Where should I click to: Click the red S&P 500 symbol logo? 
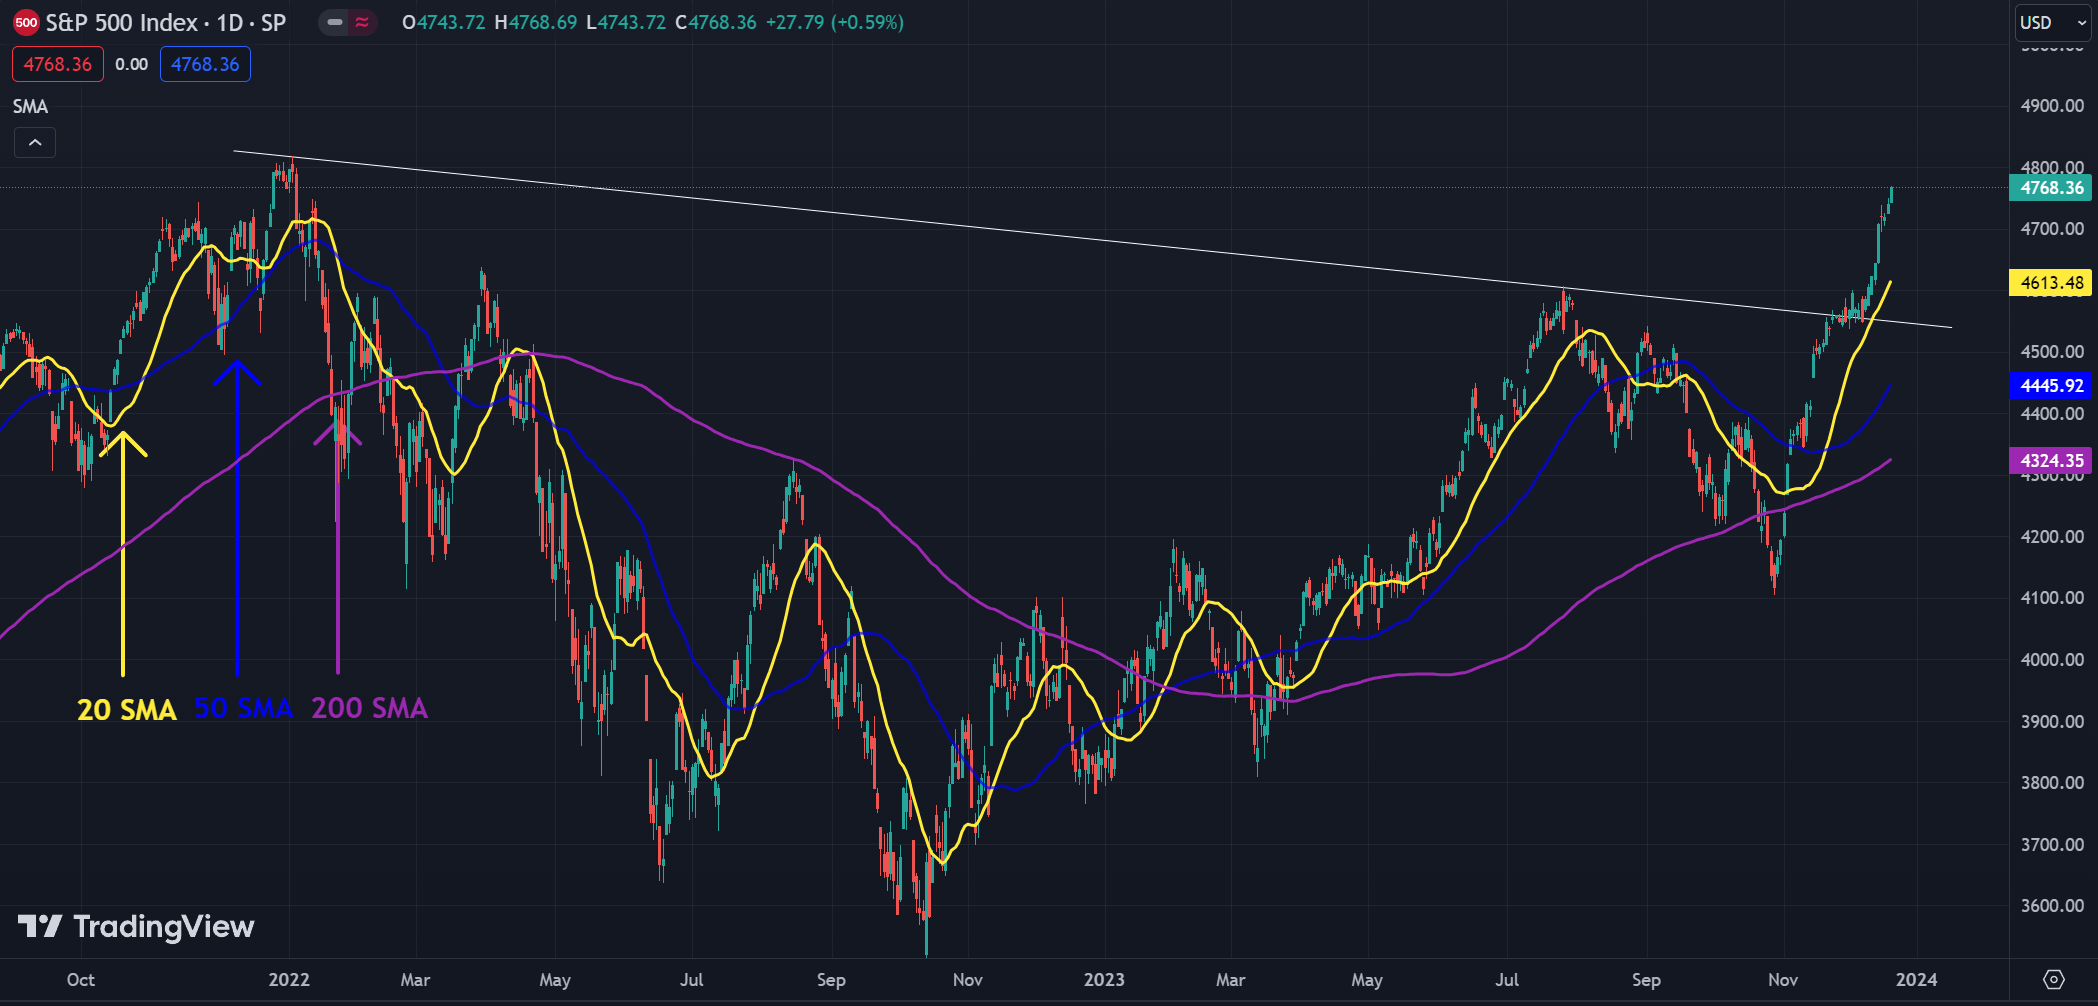(x=26, y=22)
